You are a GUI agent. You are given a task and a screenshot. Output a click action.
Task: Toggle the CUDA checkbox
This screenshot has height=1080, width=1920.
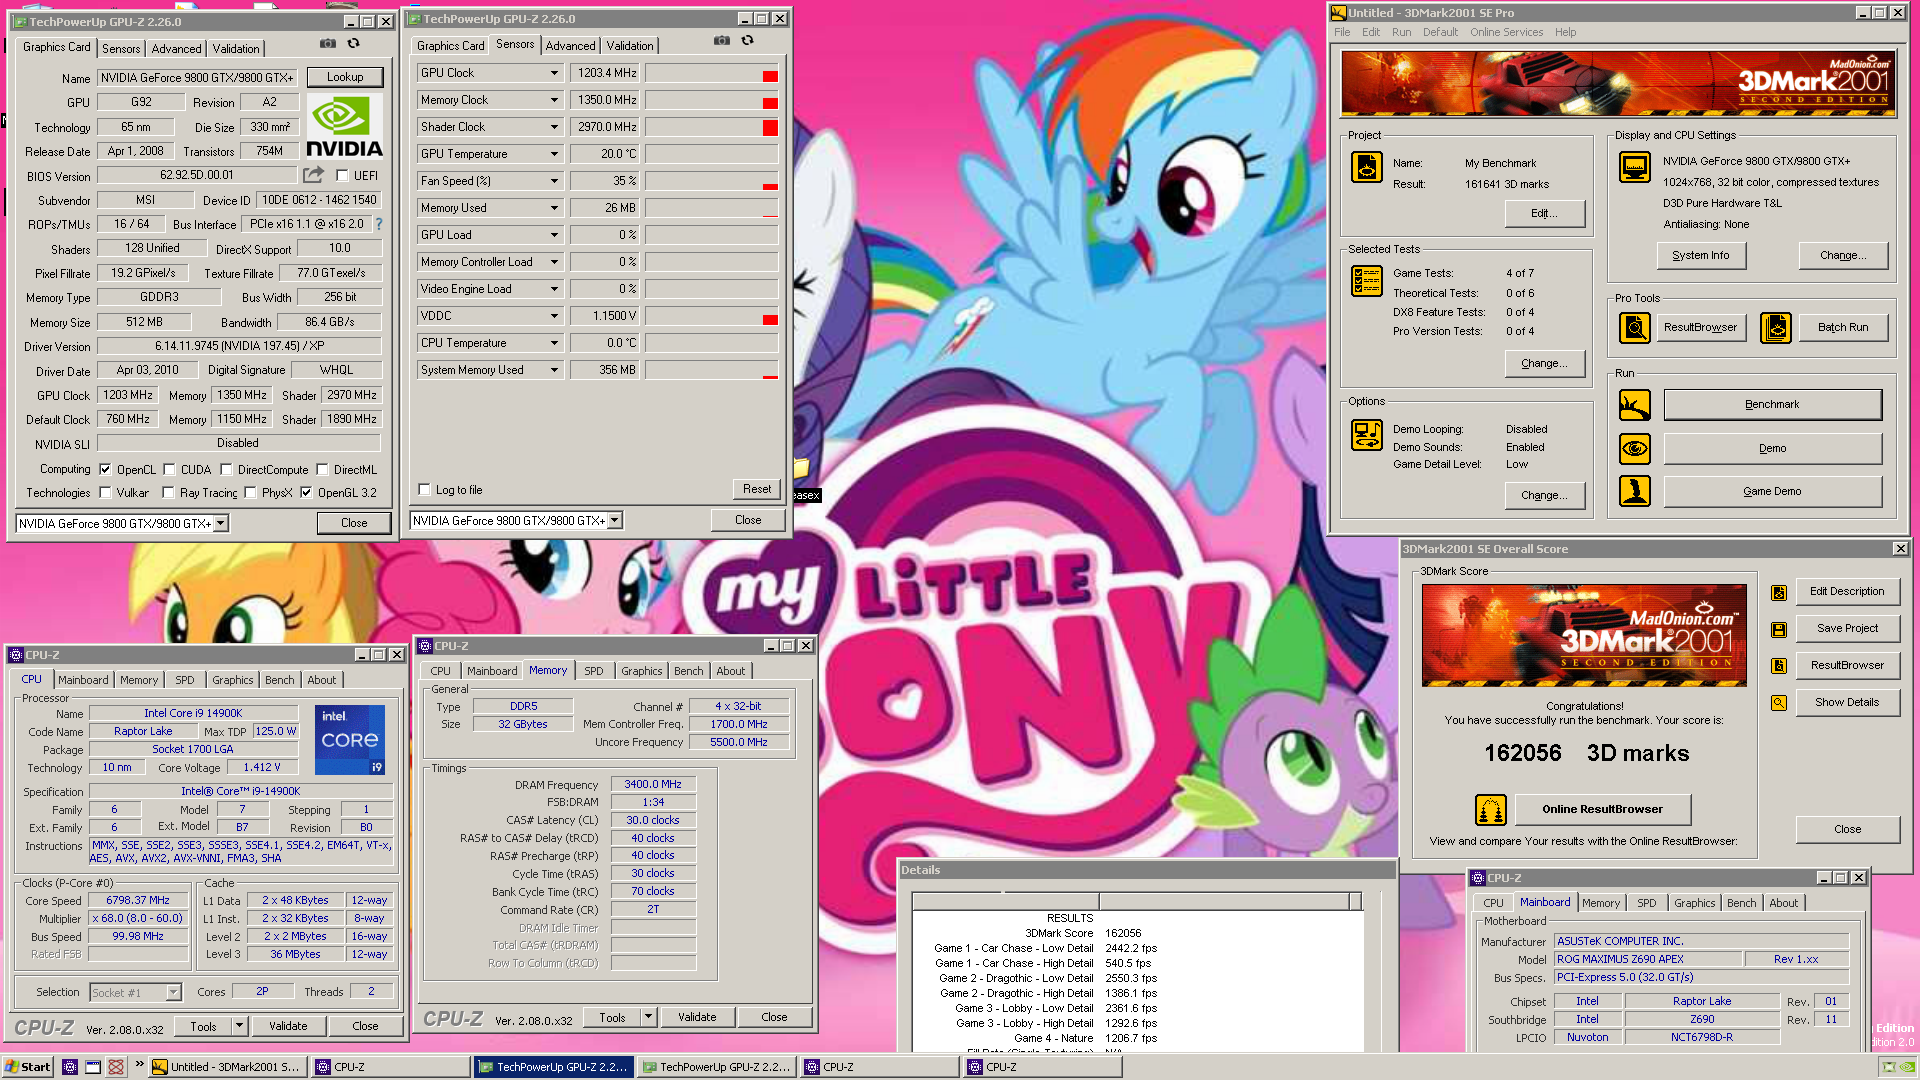[x=169, y=469]
